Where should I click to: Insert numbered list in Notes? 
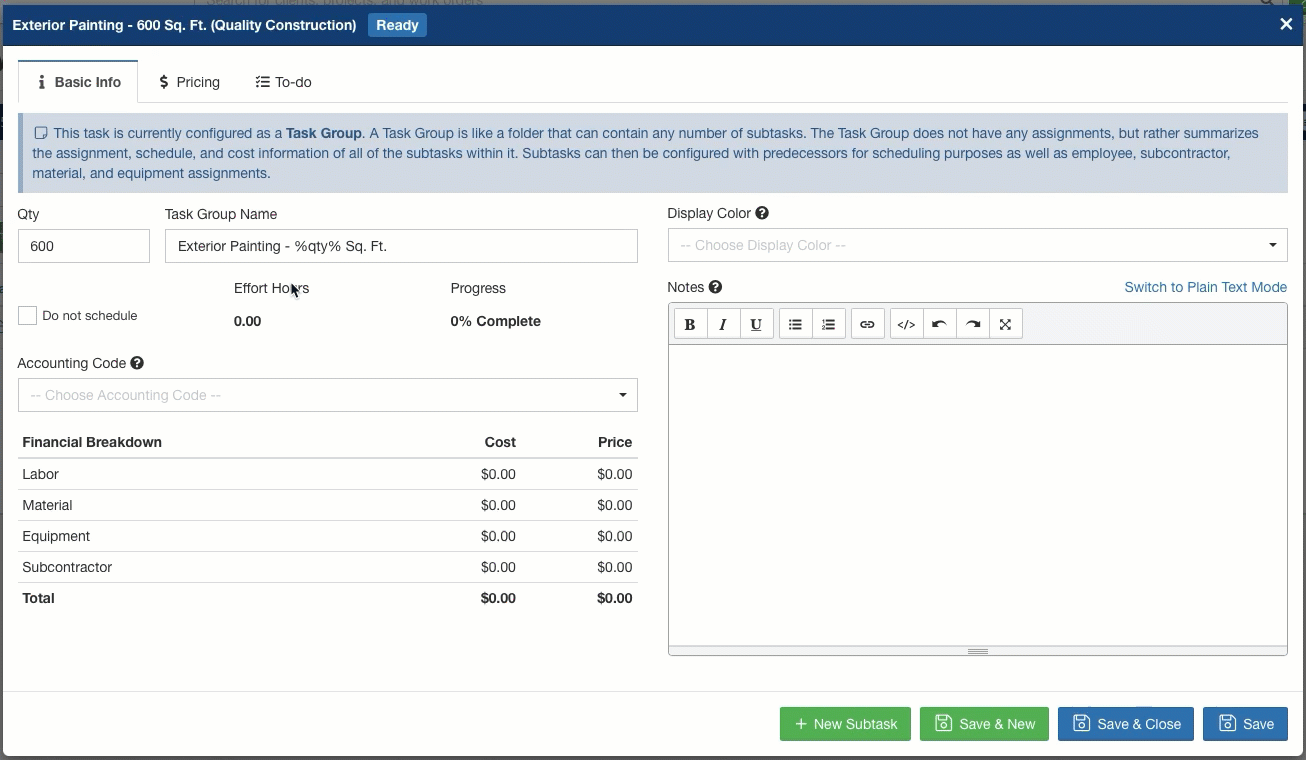[828, 324]
